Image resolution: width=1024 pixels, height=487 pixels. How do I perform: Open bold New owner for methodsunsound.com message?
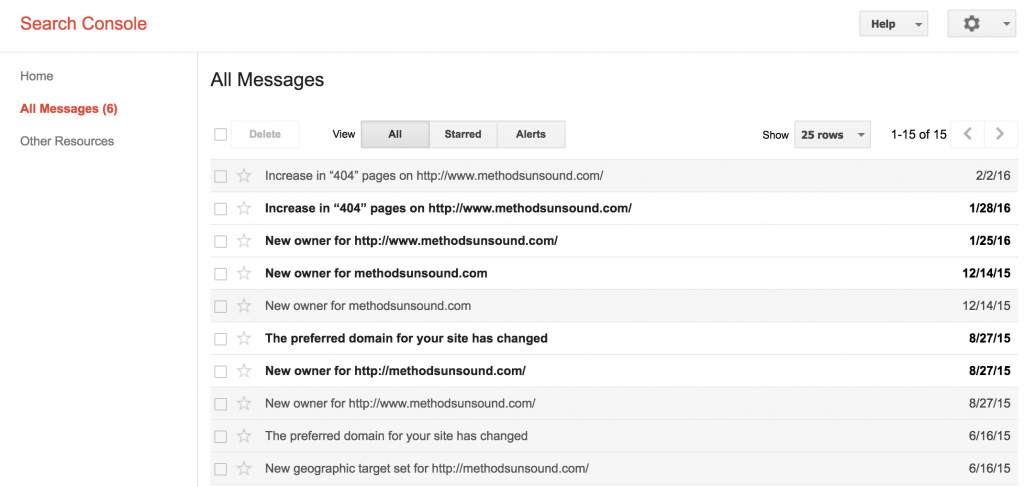pos(376,274)
